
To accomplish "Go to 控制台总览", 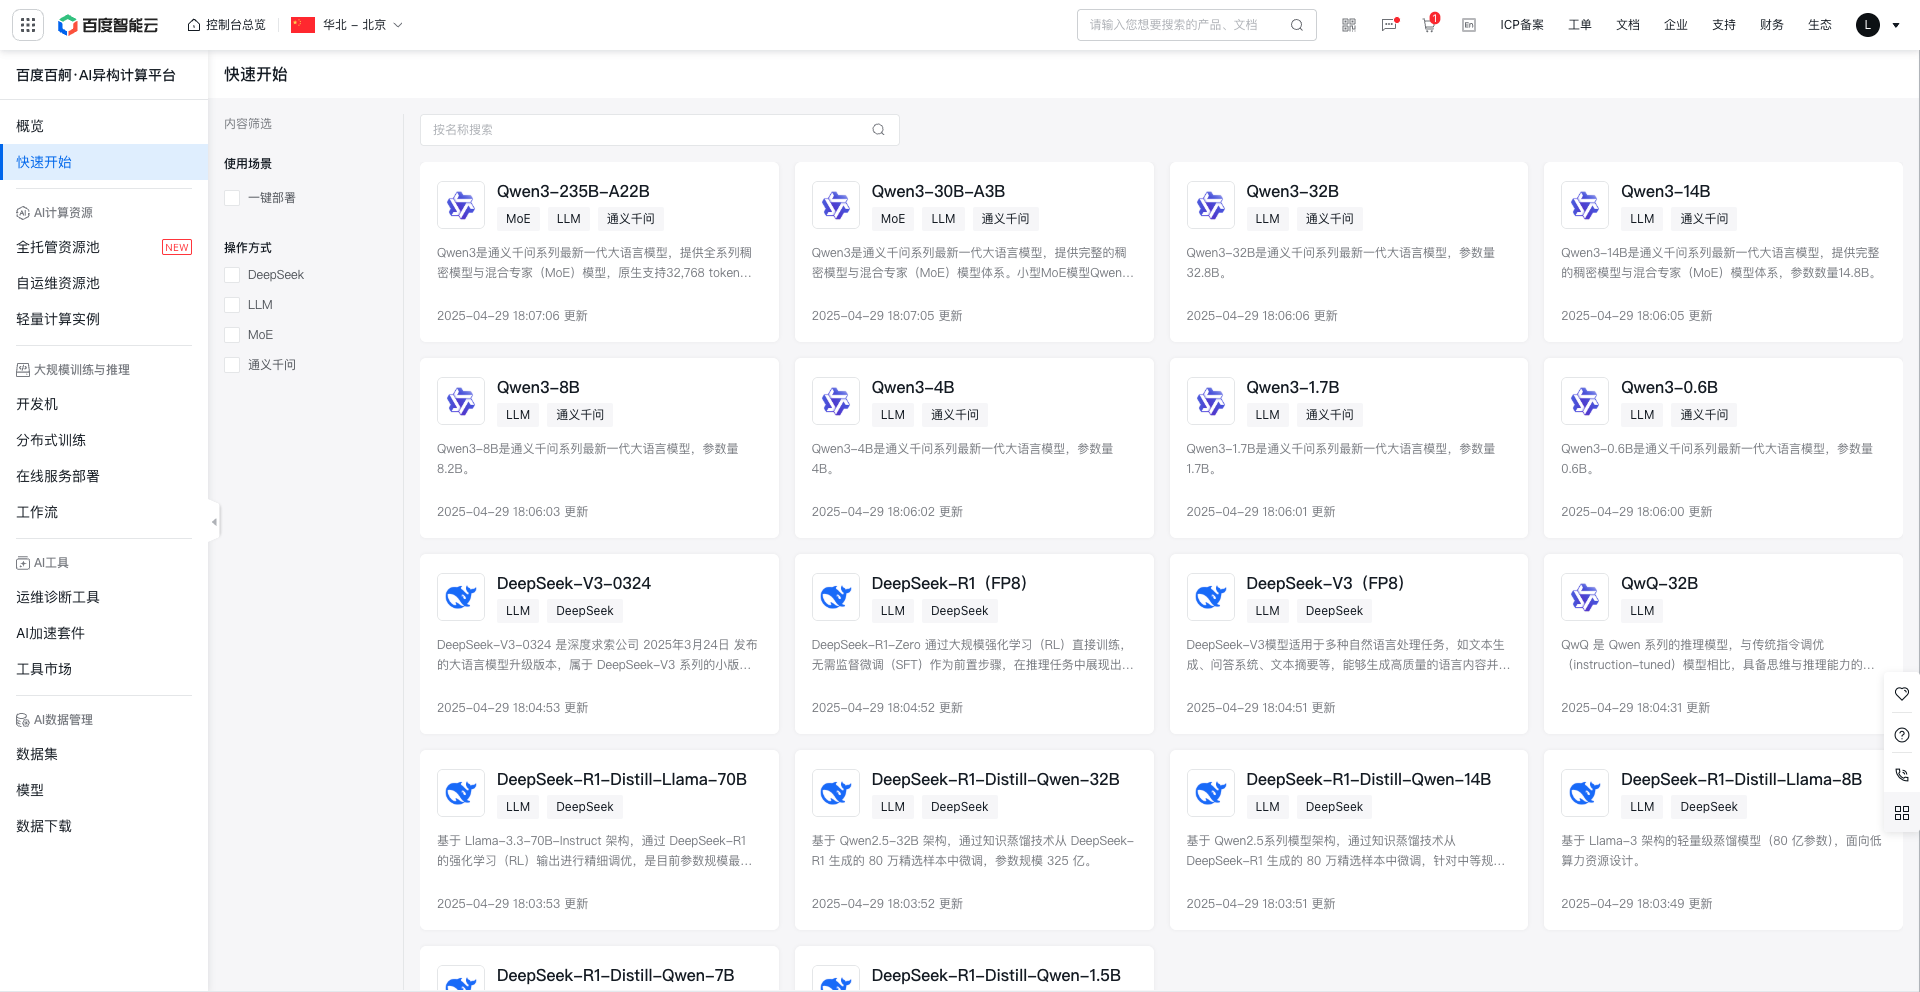I will [x=227, y=25].
